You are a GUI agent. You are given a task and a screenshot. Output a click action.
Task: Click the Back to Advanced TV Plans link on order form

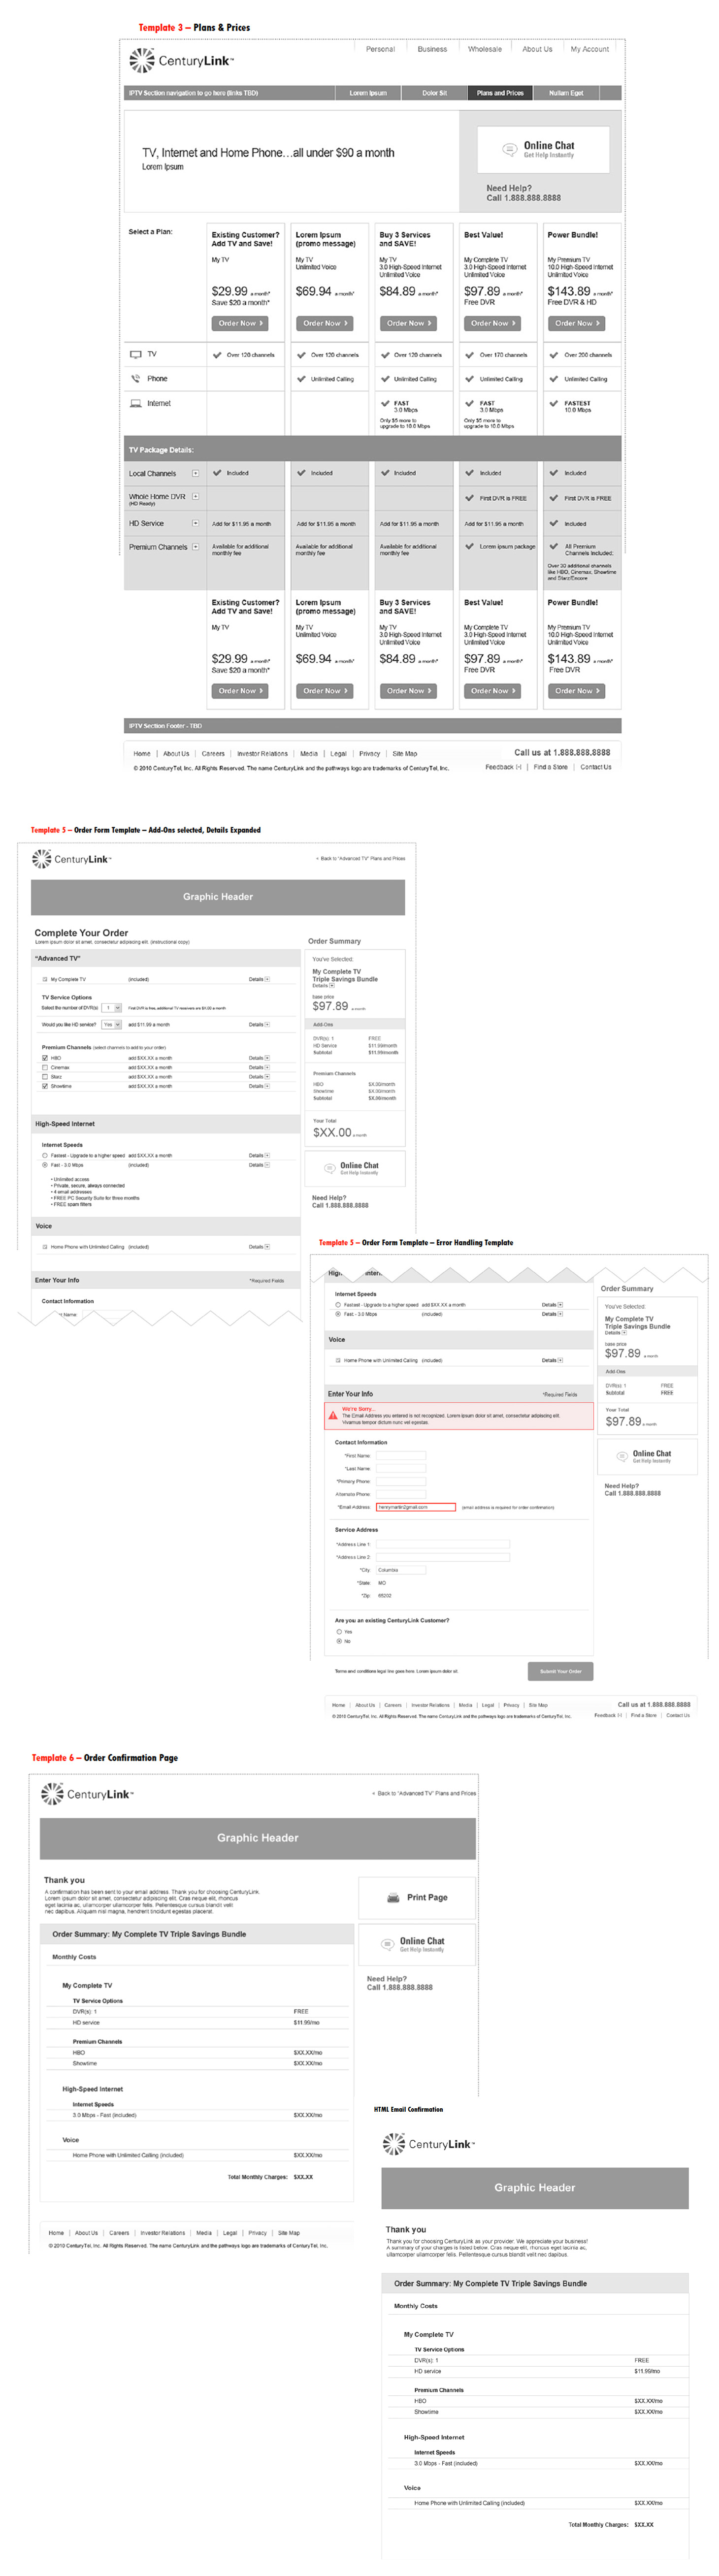[361, 858]
